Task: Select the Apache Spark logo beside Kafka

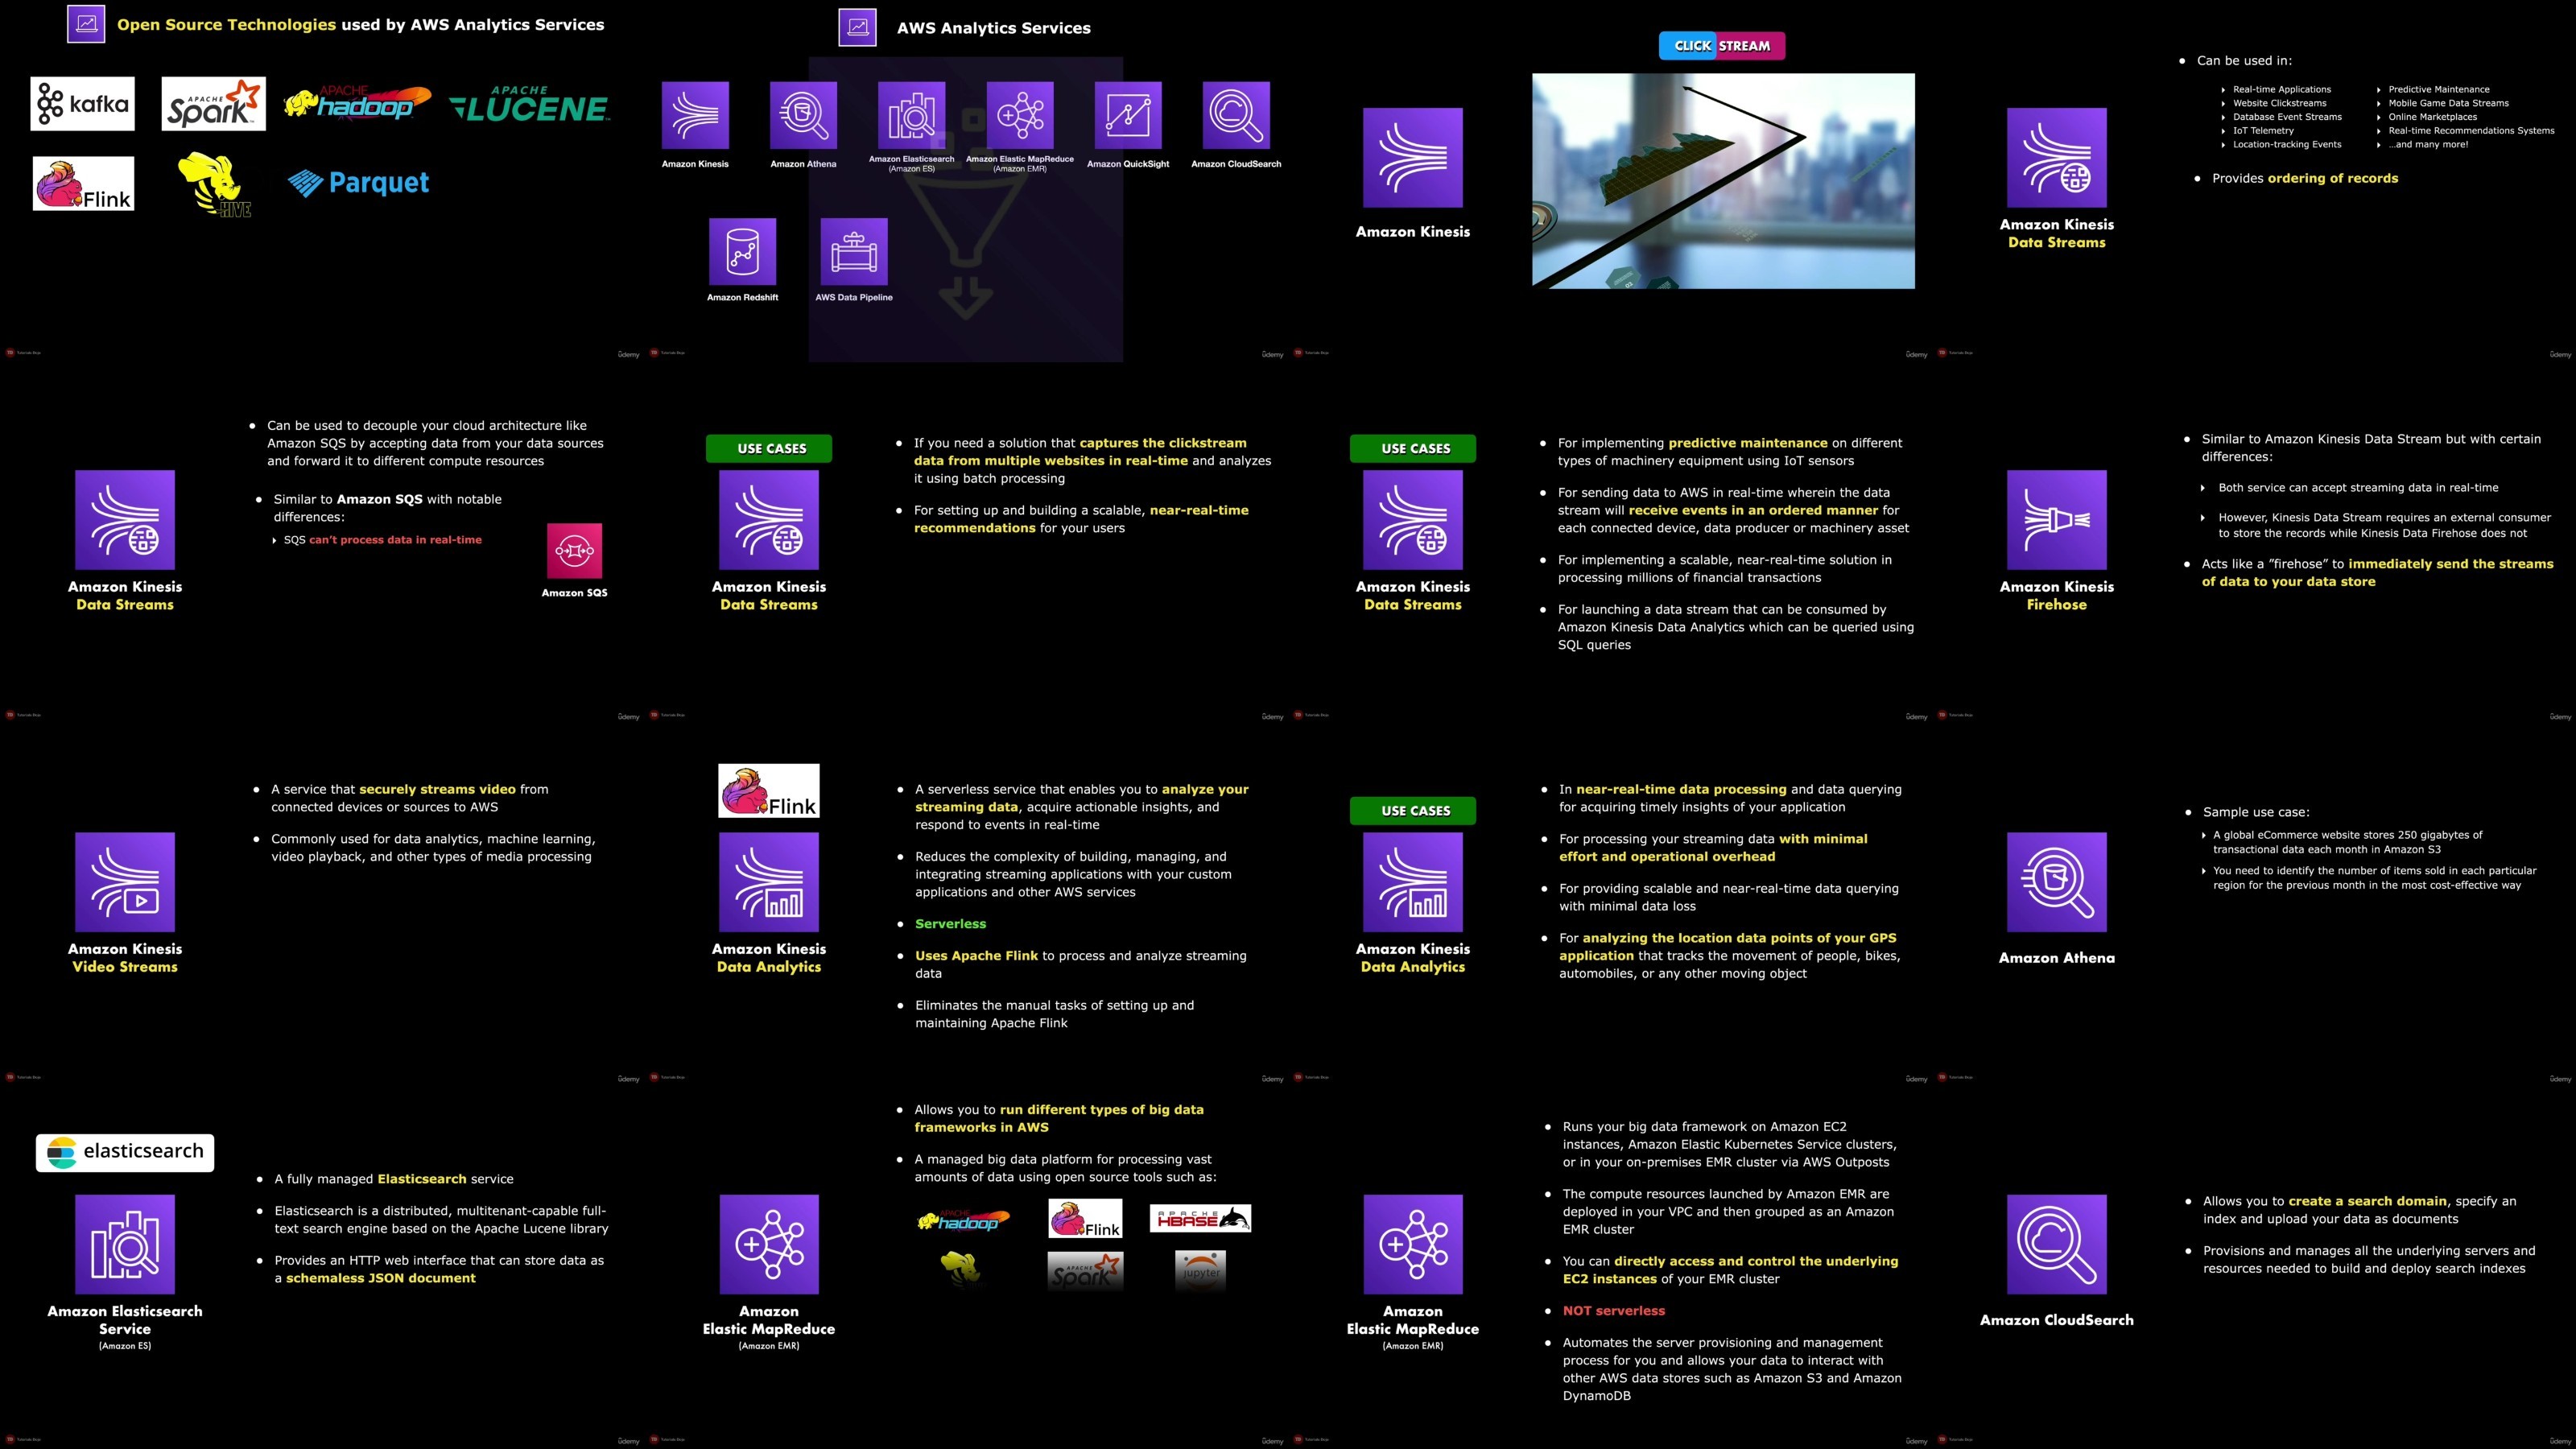Action: (214, 104)
